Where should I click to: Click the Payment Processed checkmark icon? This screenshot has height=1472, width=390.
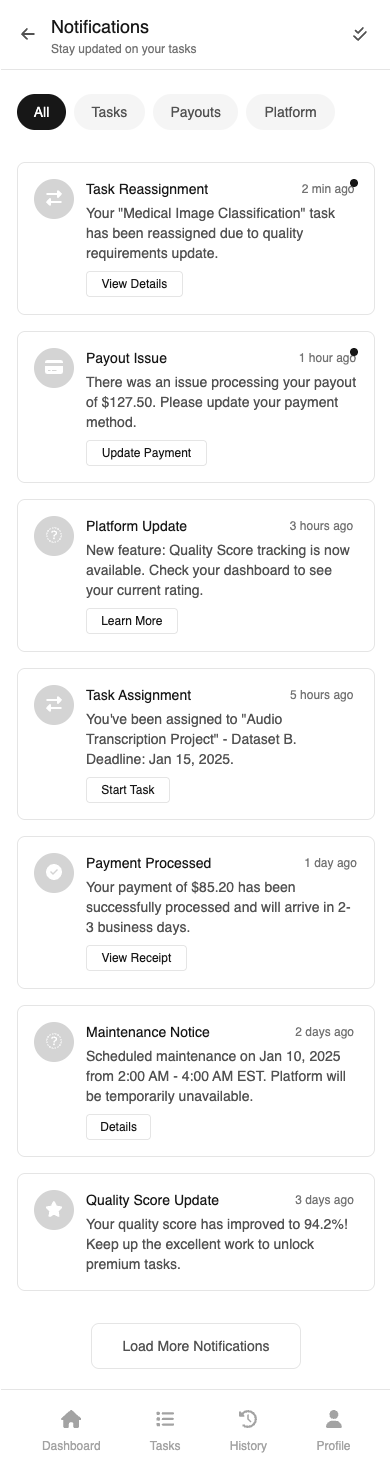pos(54,873)
